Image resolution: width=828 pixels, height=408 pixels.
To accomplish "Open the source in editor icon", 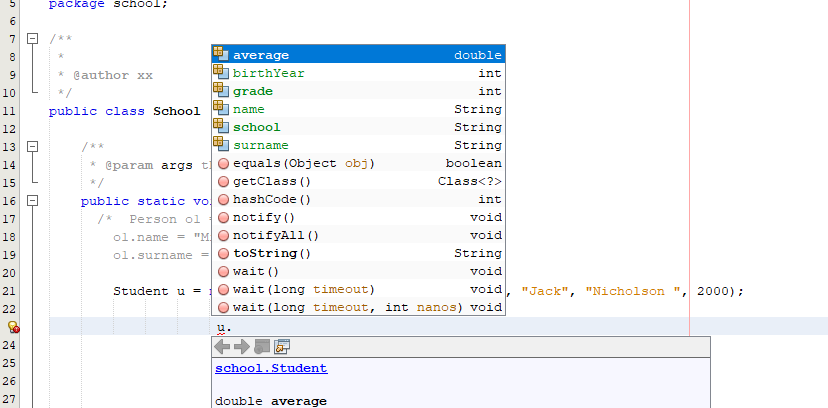I will point(282,347).
